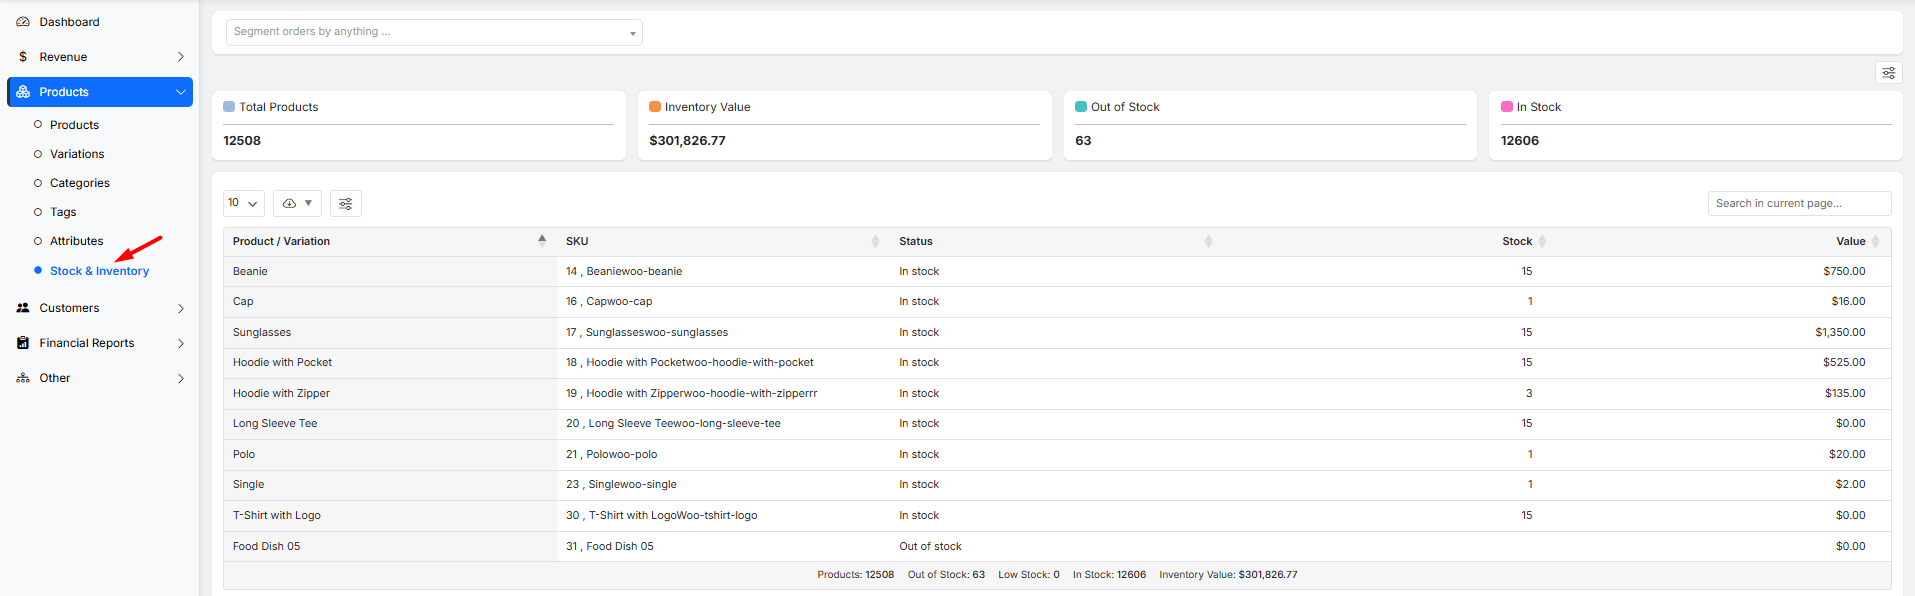Click the Other hierarchy icon in the sidebar

[23, 378]
